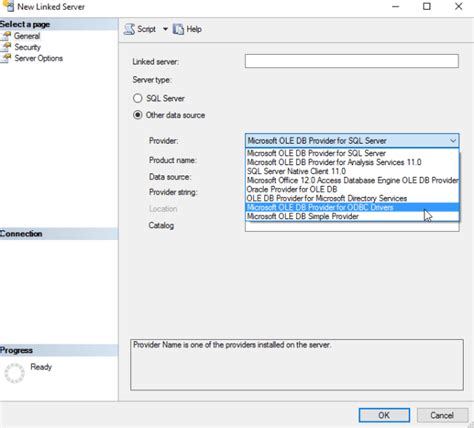474x428 pixels.
Task: Click the OK button
Action: pyautogui.click(x=384, y=415)
